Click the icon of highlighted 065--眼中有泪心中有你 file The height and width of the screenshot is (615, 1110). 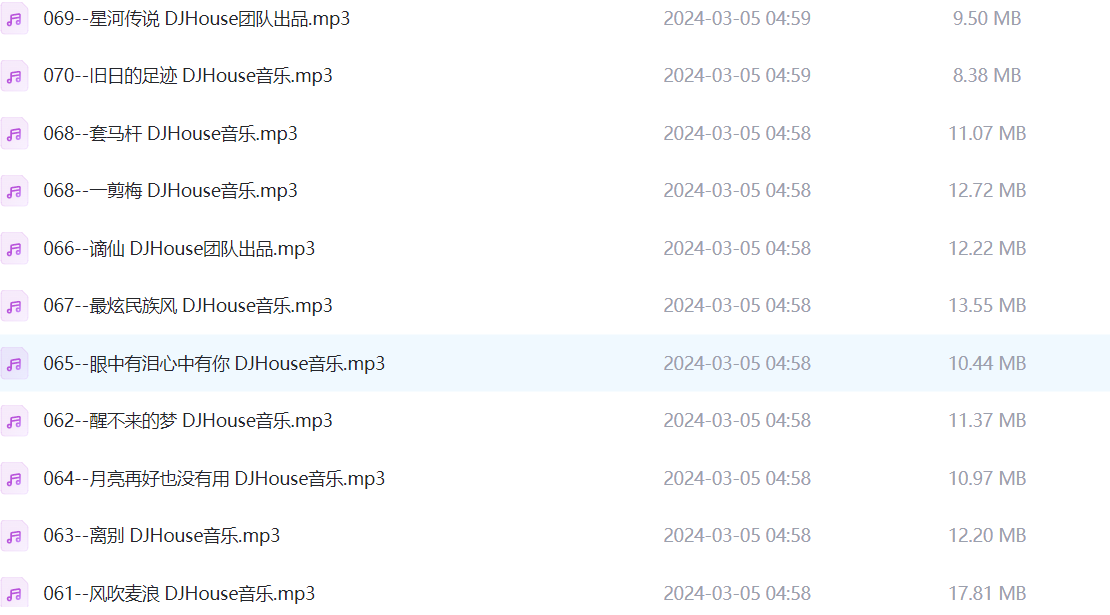coord(14,364)
